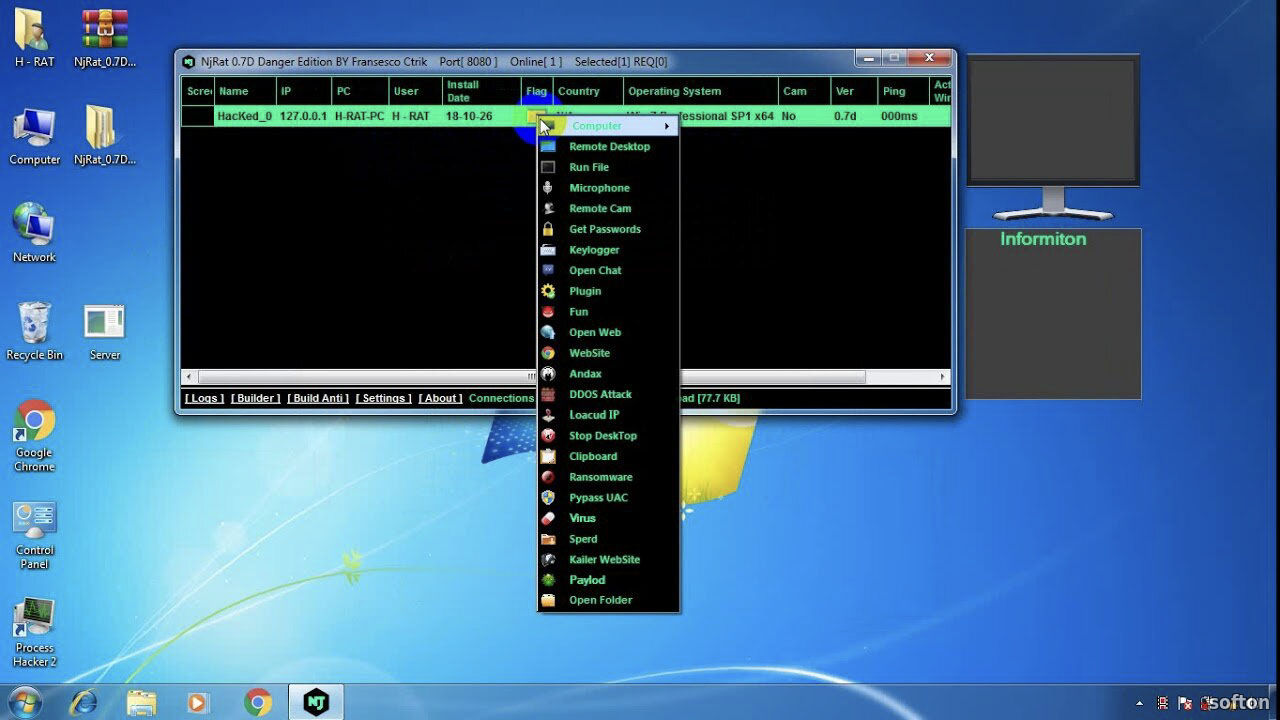This screenshot has width=1280, height=720.
Task: Select the Computer desktop icon
Action: (34, 136)
